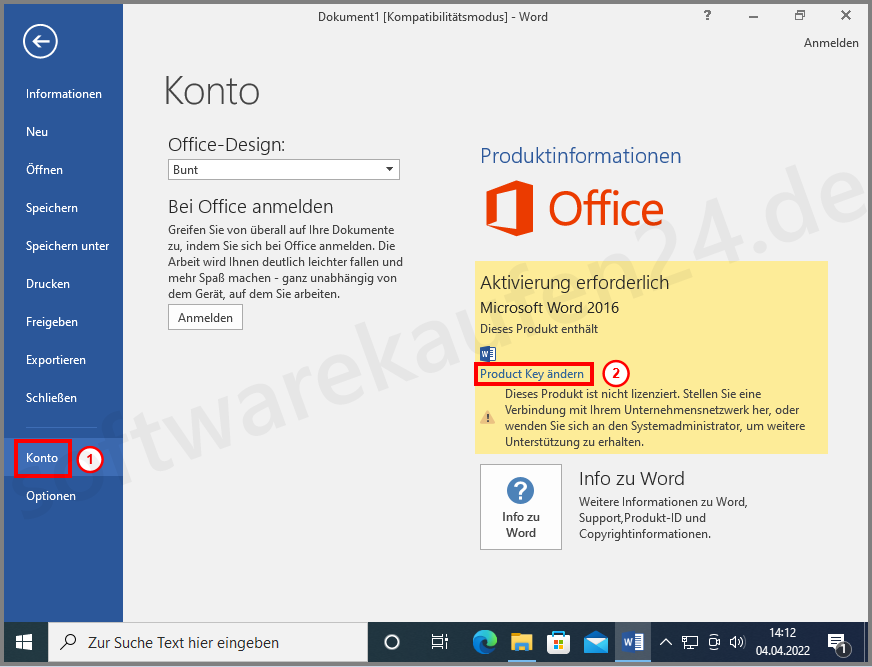Open Optionen from the sidebar

50,495
